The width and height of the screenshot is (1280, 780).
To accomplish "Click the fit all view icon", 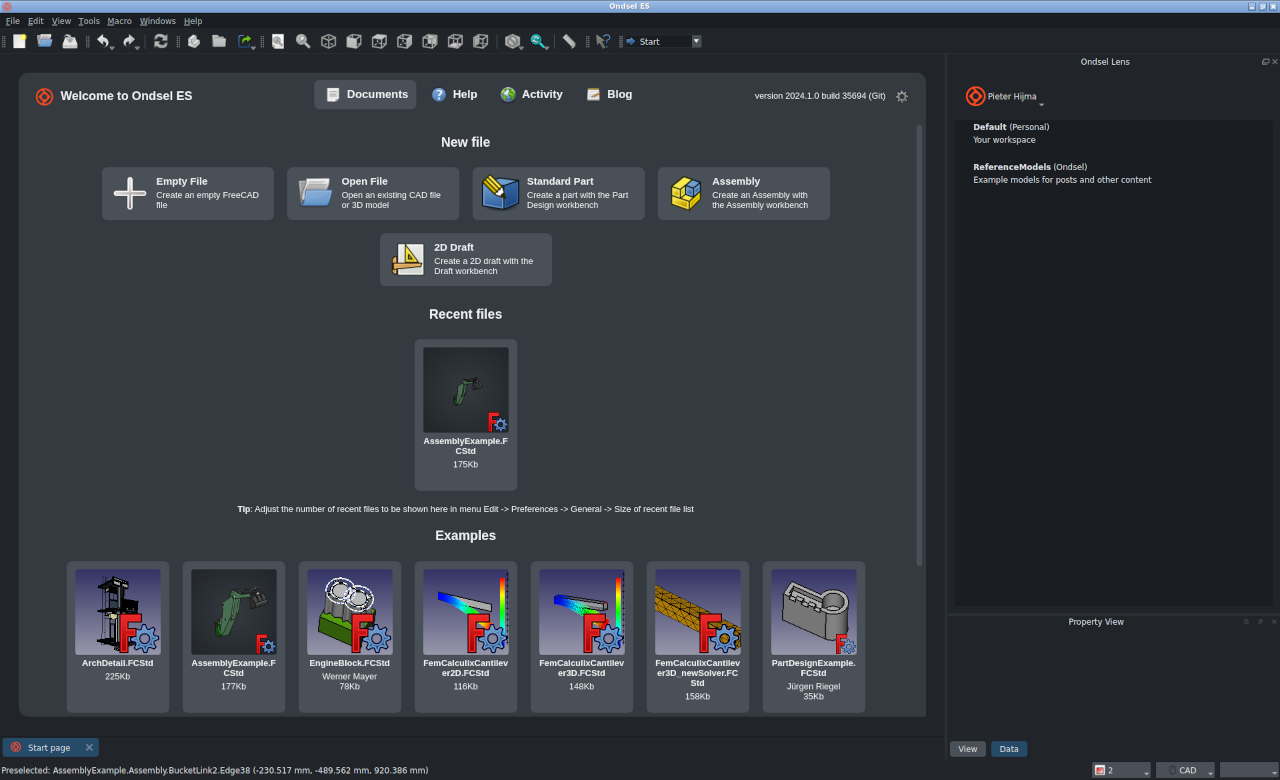I will click(278, 41).
